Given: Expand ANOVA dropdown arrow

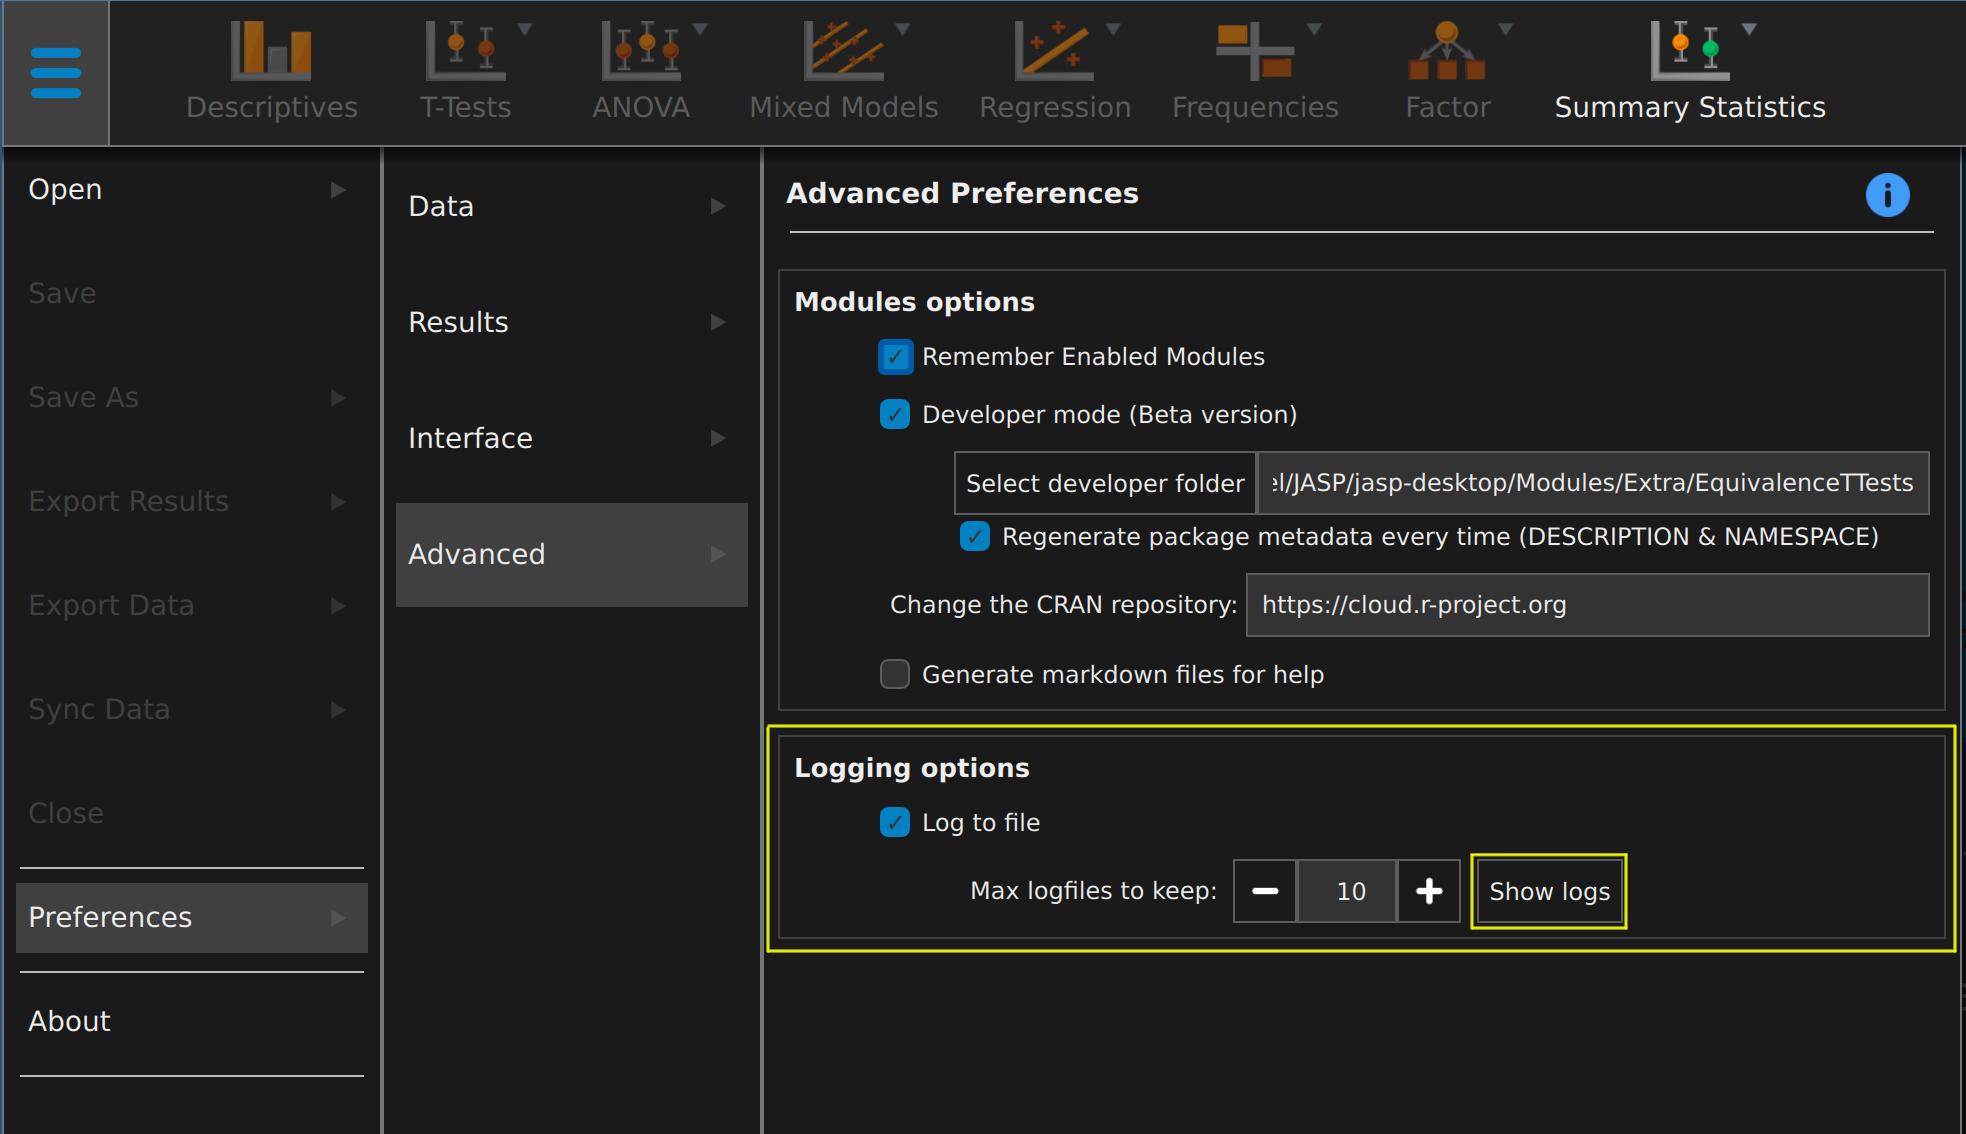Looking at the screenshot, I should [x=700, y=29].
